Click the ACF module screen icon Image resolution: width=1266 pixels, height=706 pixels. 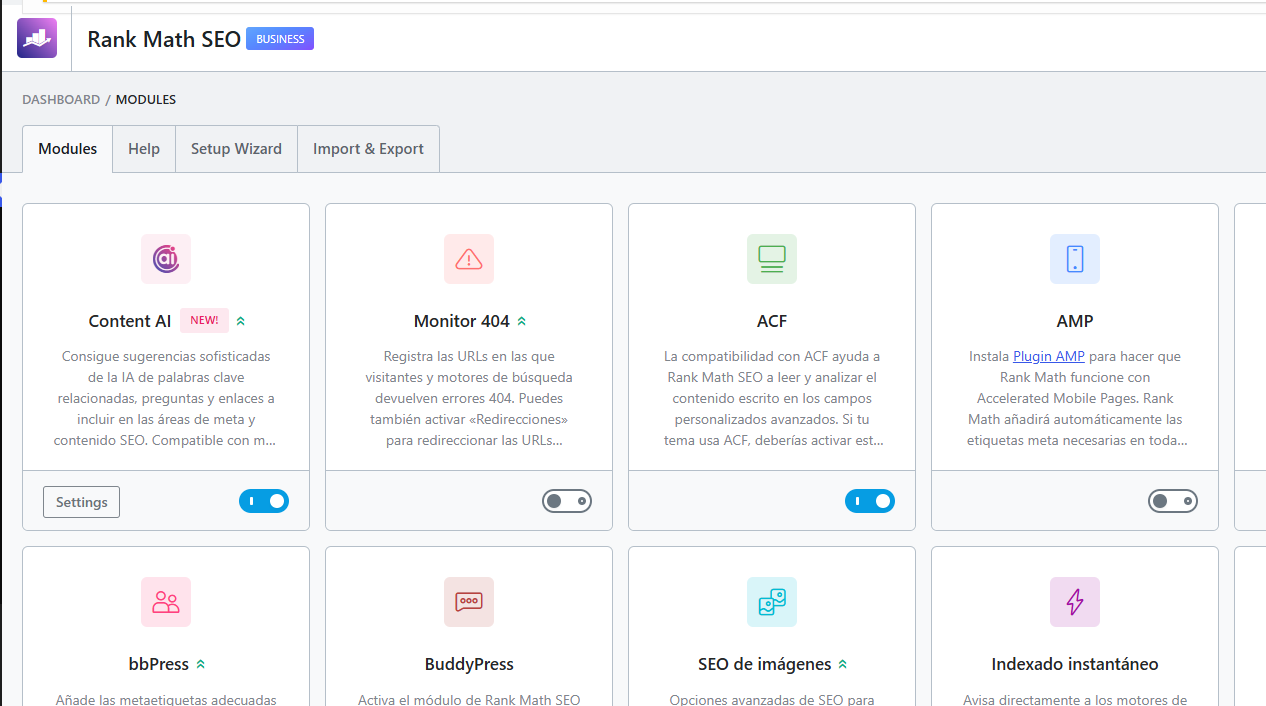(x=772, y=259)
